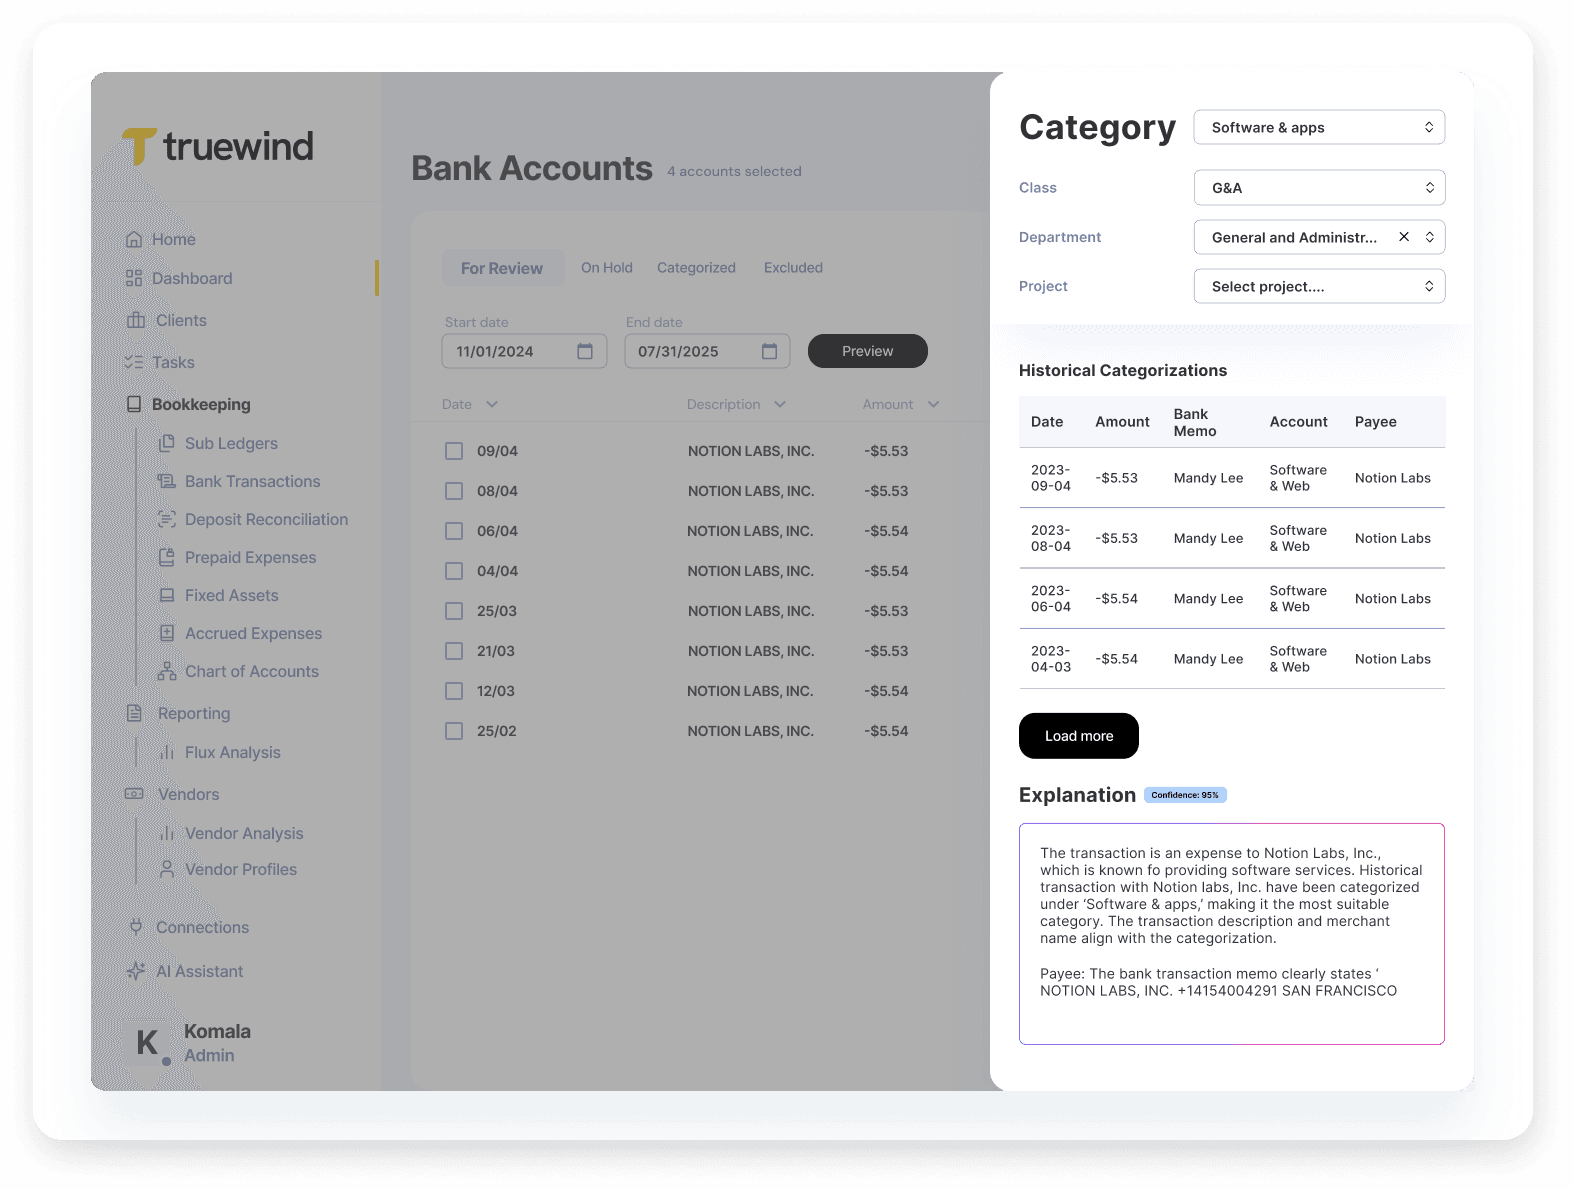Screen dimensions: 1573x1189
Task: Open the AI Assistant link
Action: click(x=200, y=971)
